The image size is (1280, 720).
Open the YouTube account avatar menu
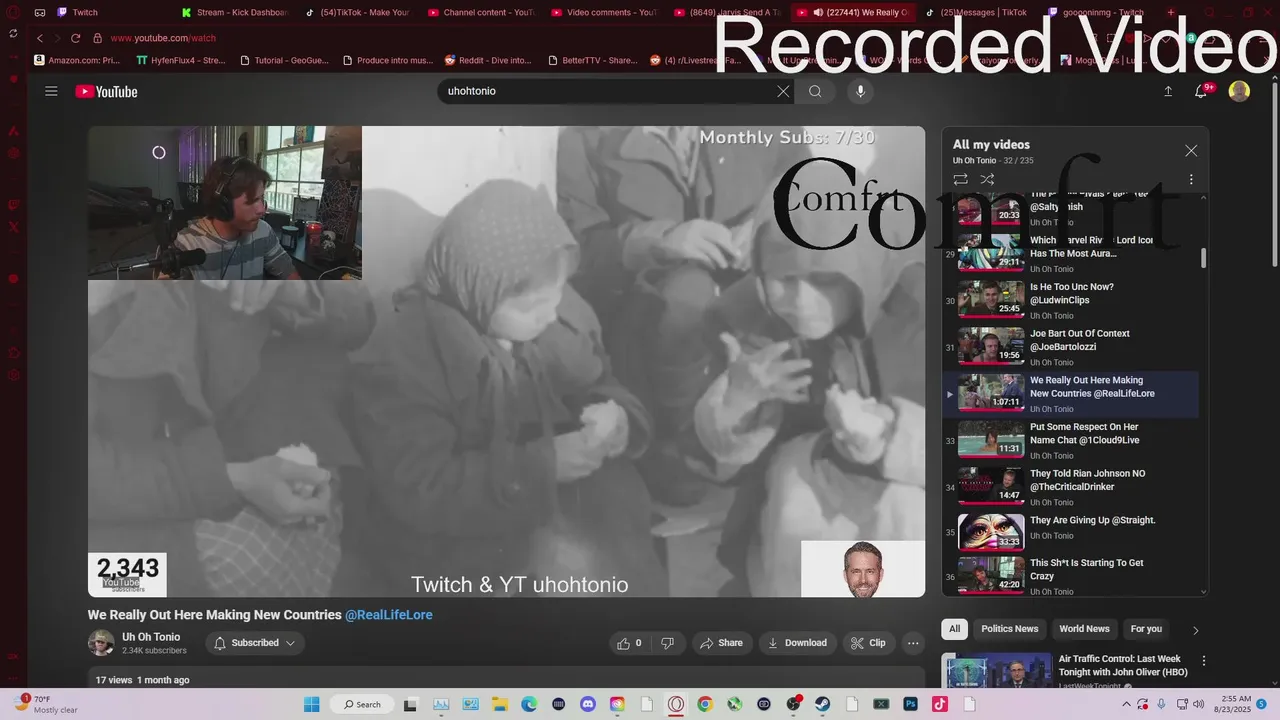point(1239,91)
